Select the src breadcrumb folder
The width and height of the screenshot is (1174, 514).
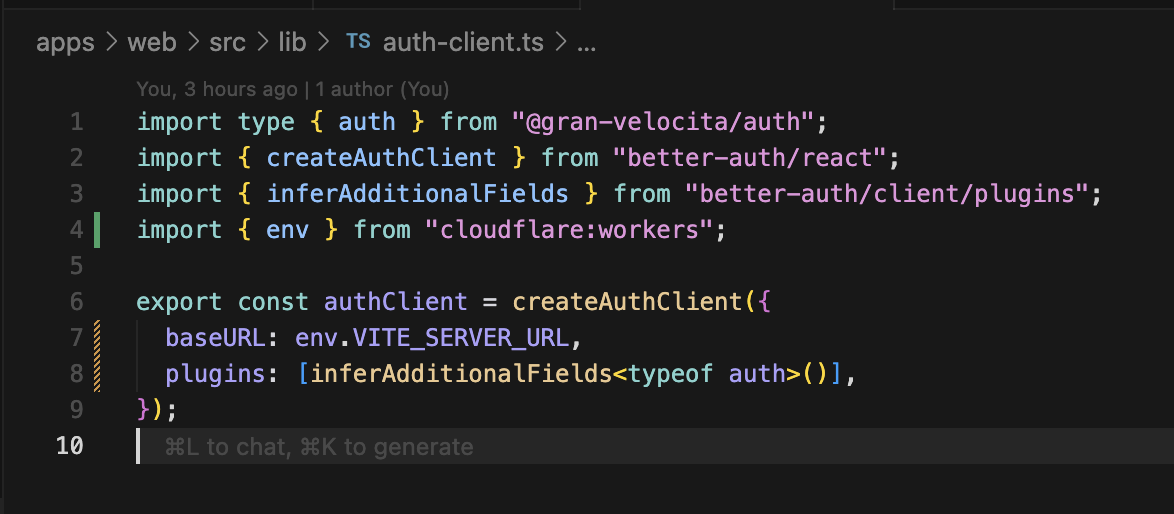point(228,43)
